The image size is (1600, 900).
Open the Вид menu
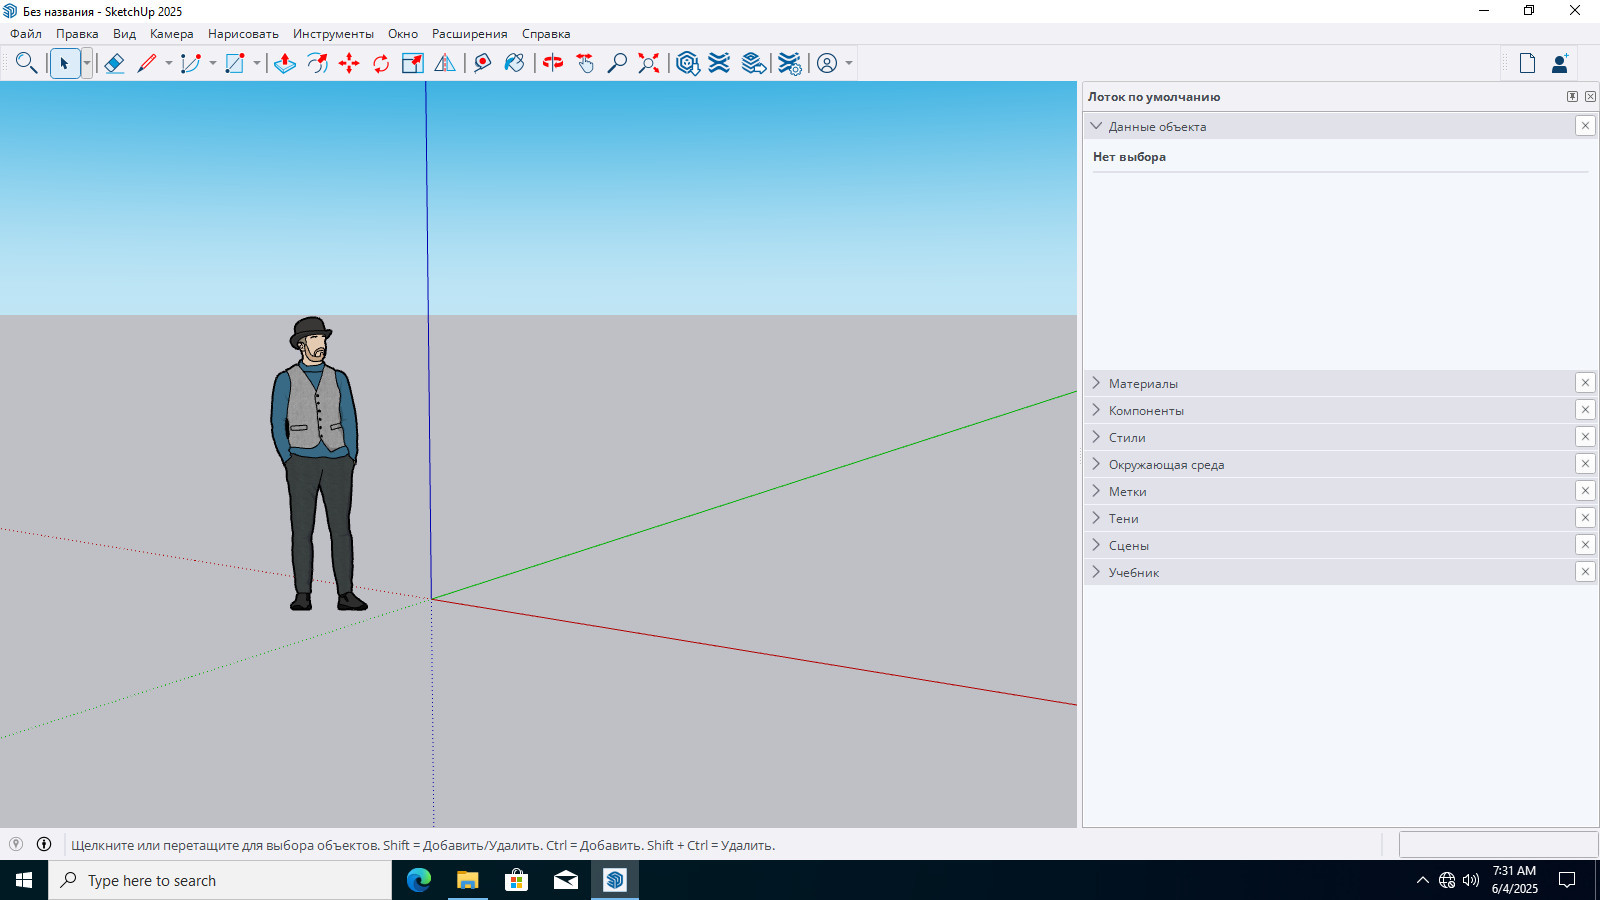(124, 34)
